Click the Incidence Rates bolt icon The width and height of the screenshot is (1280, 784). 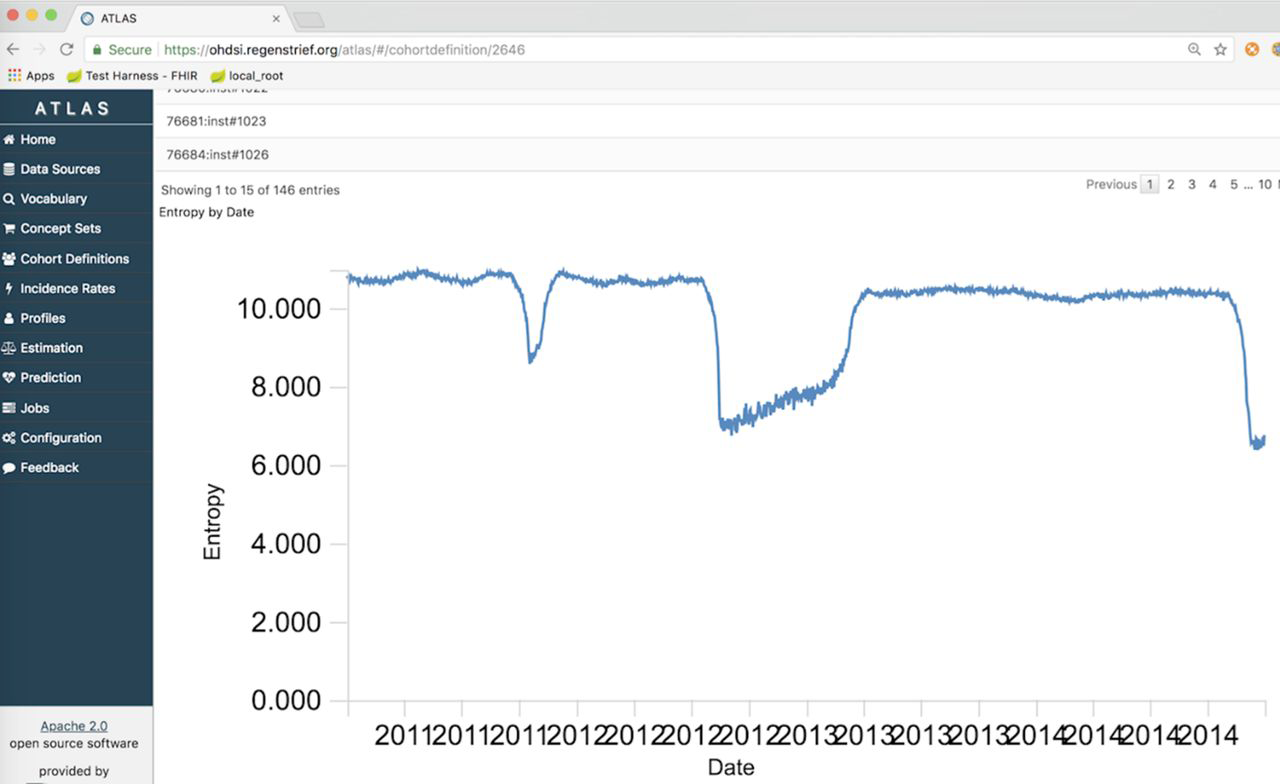point(9,289)
